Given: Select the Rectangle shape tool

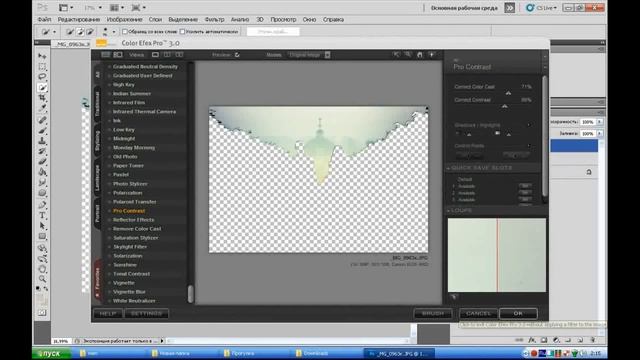Looking at the screenshot, I should [x=42, y=236].
